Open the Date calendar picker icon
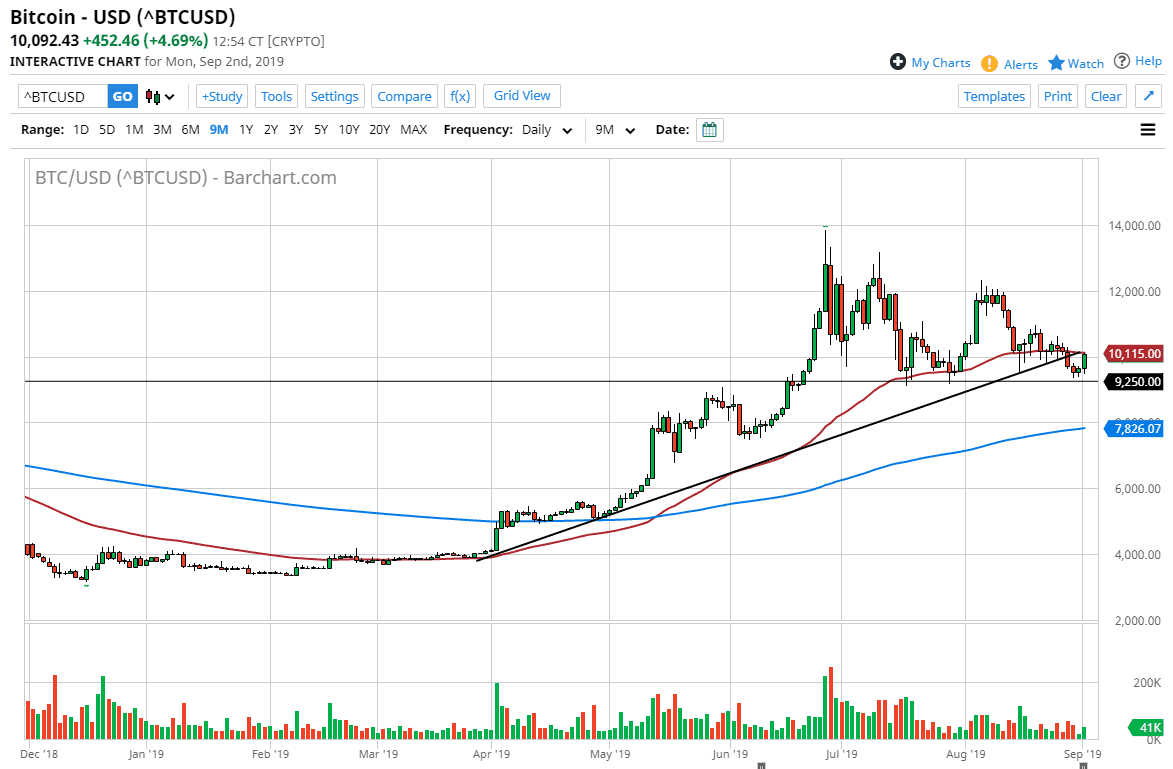This screenshot has width=1173, height=769. (x=709, y=129)
